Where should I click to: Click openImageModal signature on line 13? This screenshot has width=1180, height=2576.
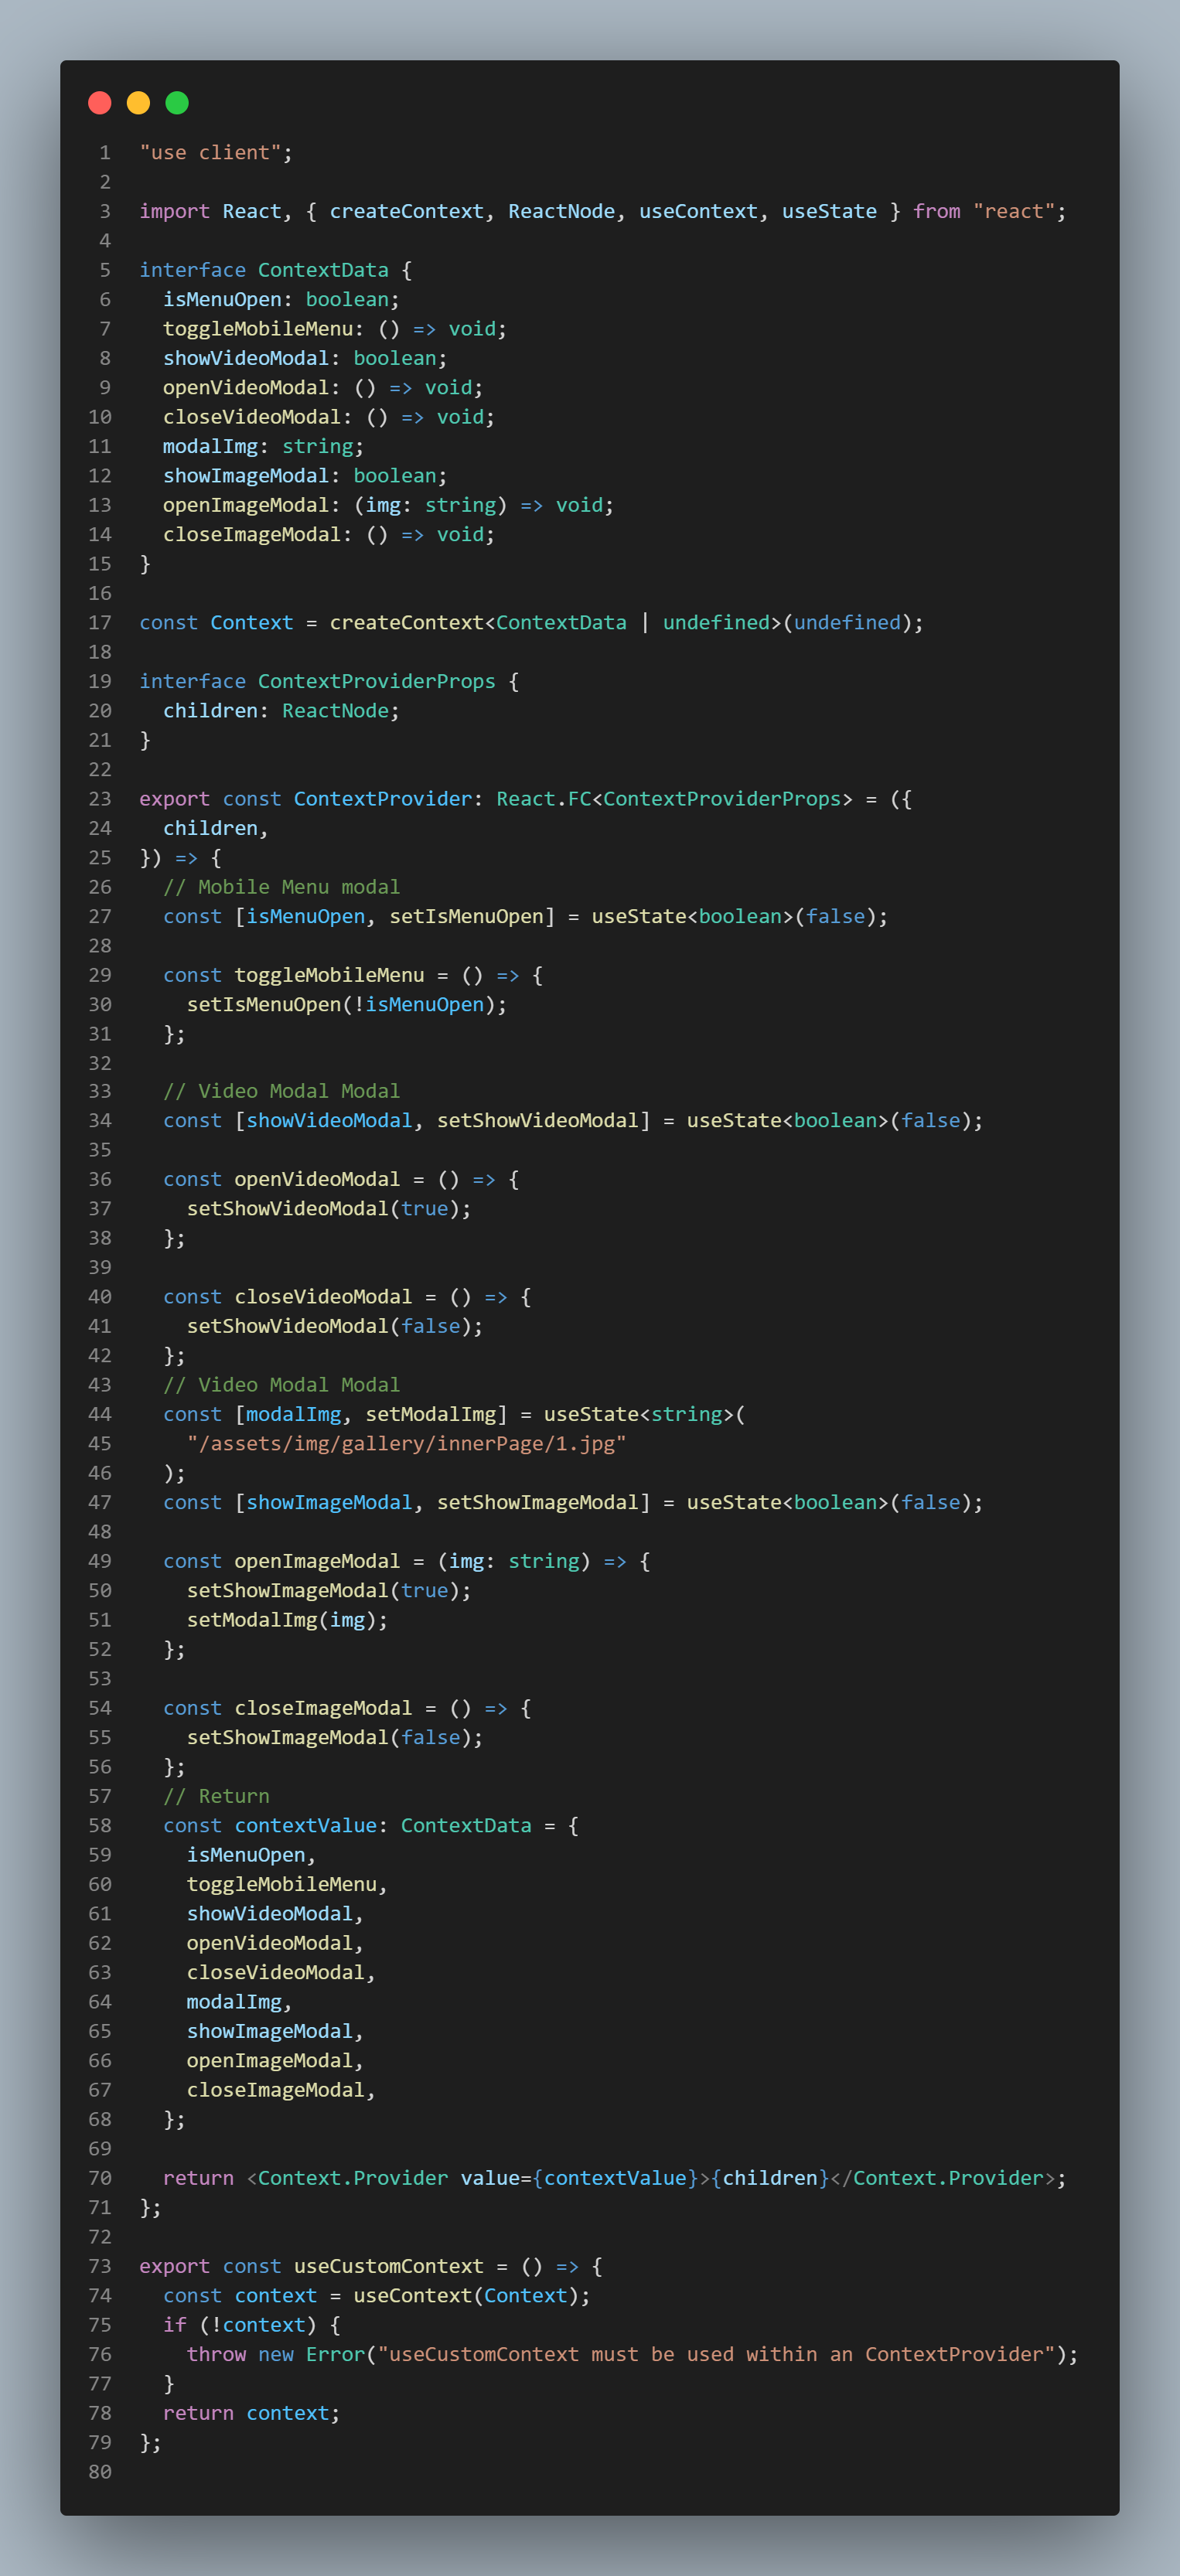click(x=388, y=506)
